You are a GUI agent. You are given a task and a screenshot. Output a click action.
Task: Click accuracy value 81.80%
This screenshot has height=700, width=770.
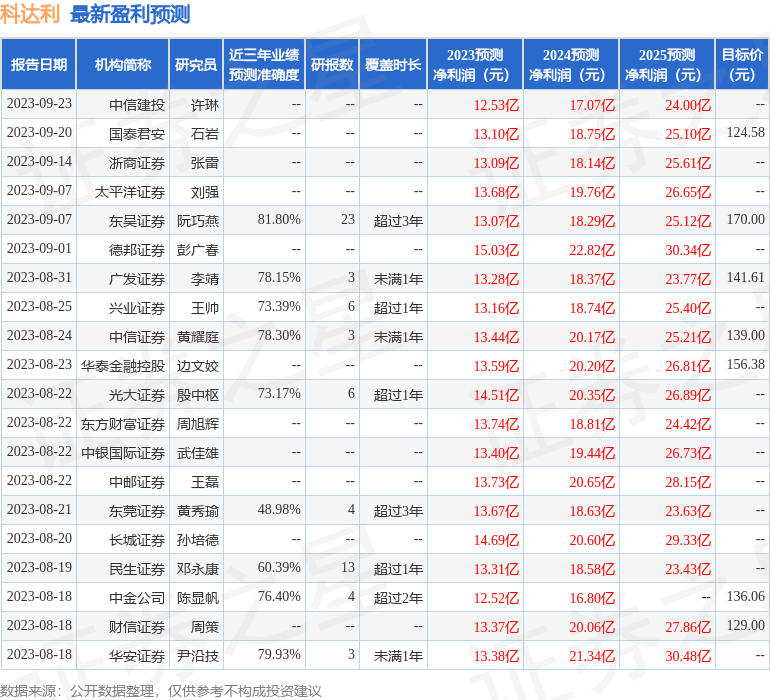279,220
